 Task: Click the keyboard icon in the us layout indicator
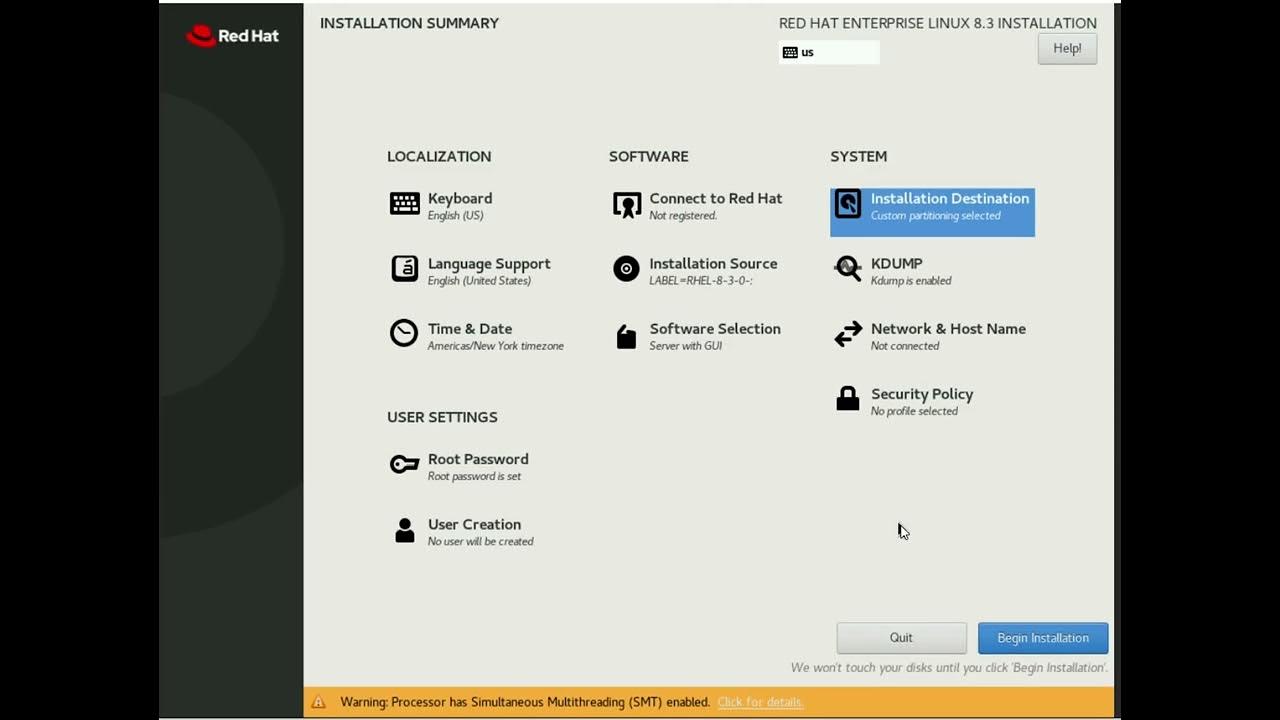click(x=790, y=52)
